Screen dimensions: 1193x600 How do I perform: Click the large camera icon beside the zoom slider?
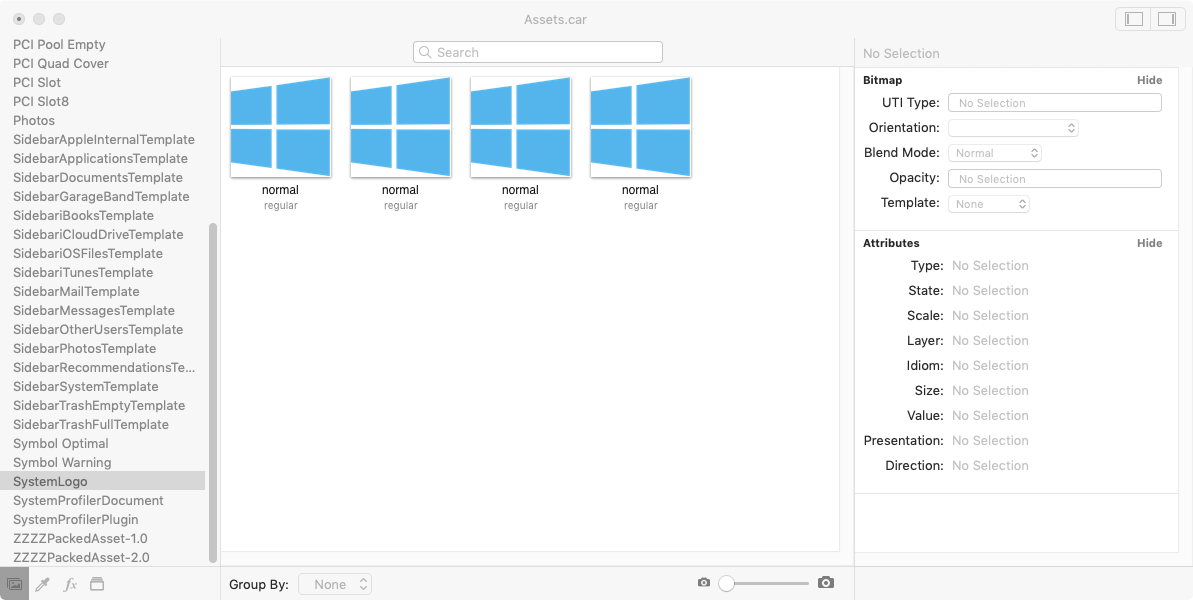826,583
